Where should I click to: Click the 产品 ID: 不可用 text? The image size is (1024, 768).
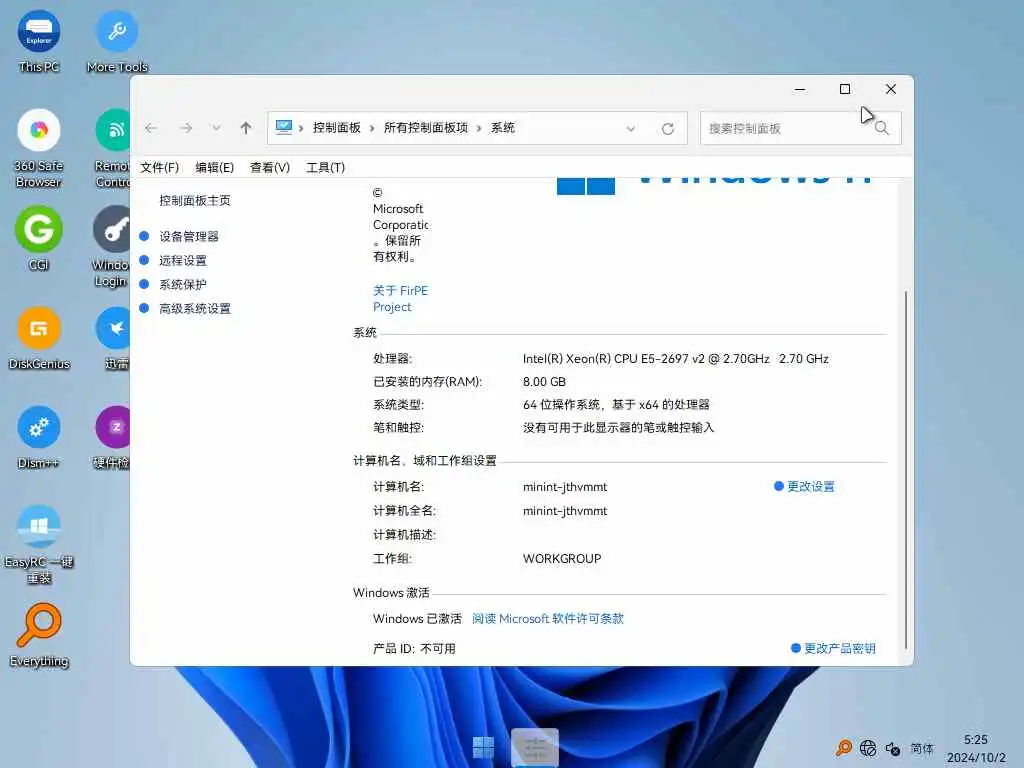pos(414,648)
